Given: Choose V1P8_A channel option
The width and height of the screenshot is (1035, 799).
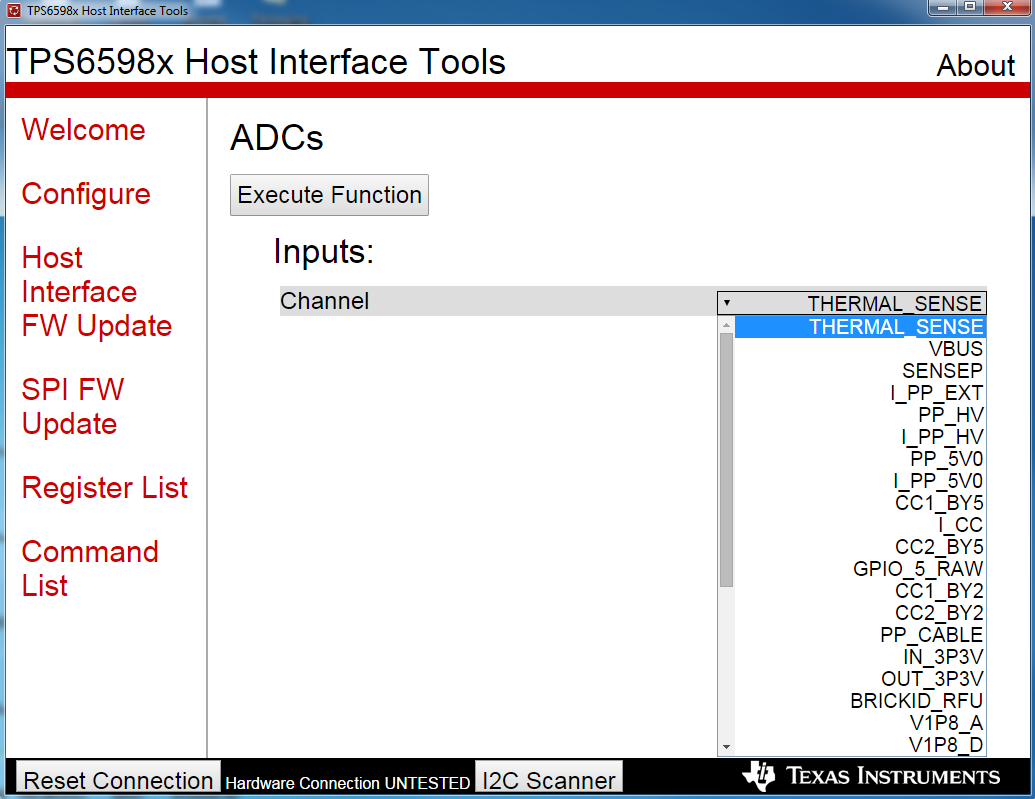Looking at the screenshot, I should point(860,723).
